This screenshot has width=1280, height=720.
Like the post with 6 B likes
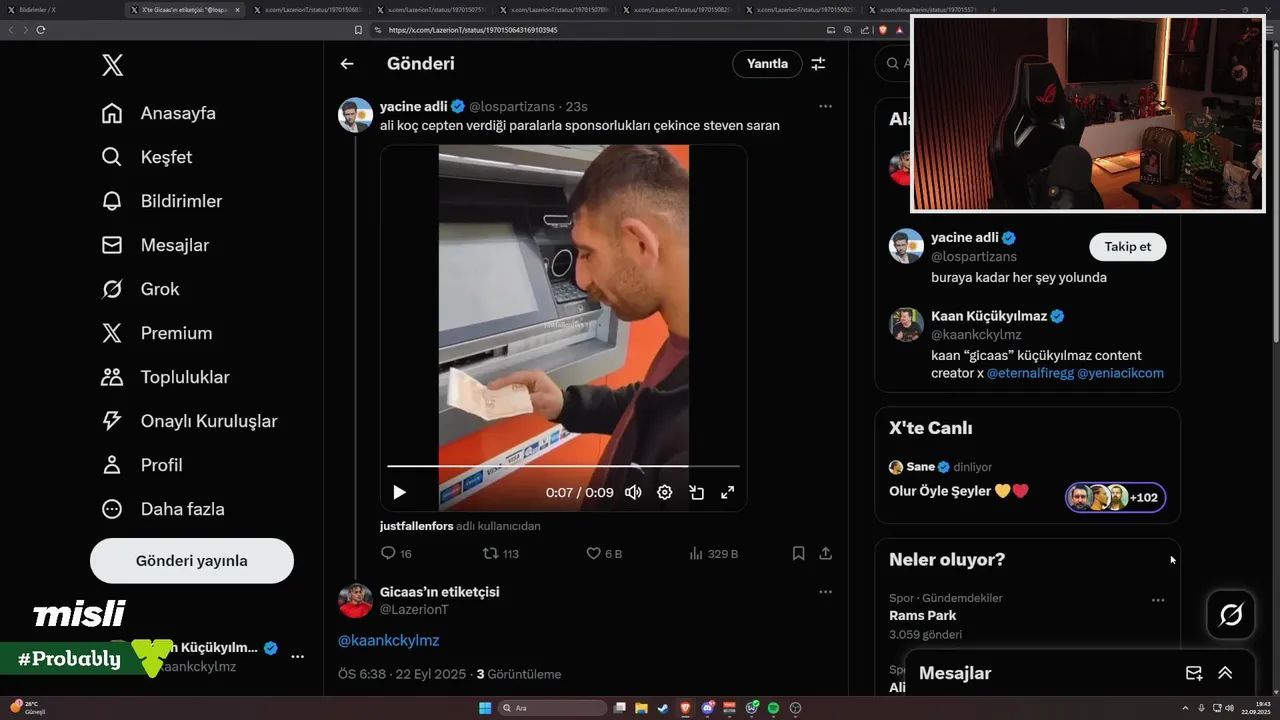(604, 553)
